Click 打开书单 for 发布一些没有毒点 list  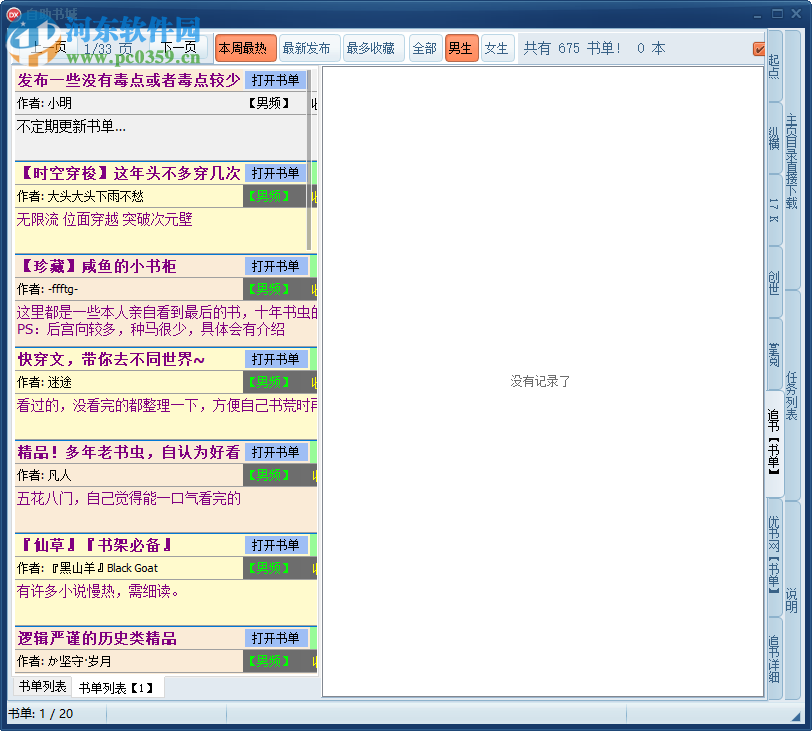click(276, 80)
